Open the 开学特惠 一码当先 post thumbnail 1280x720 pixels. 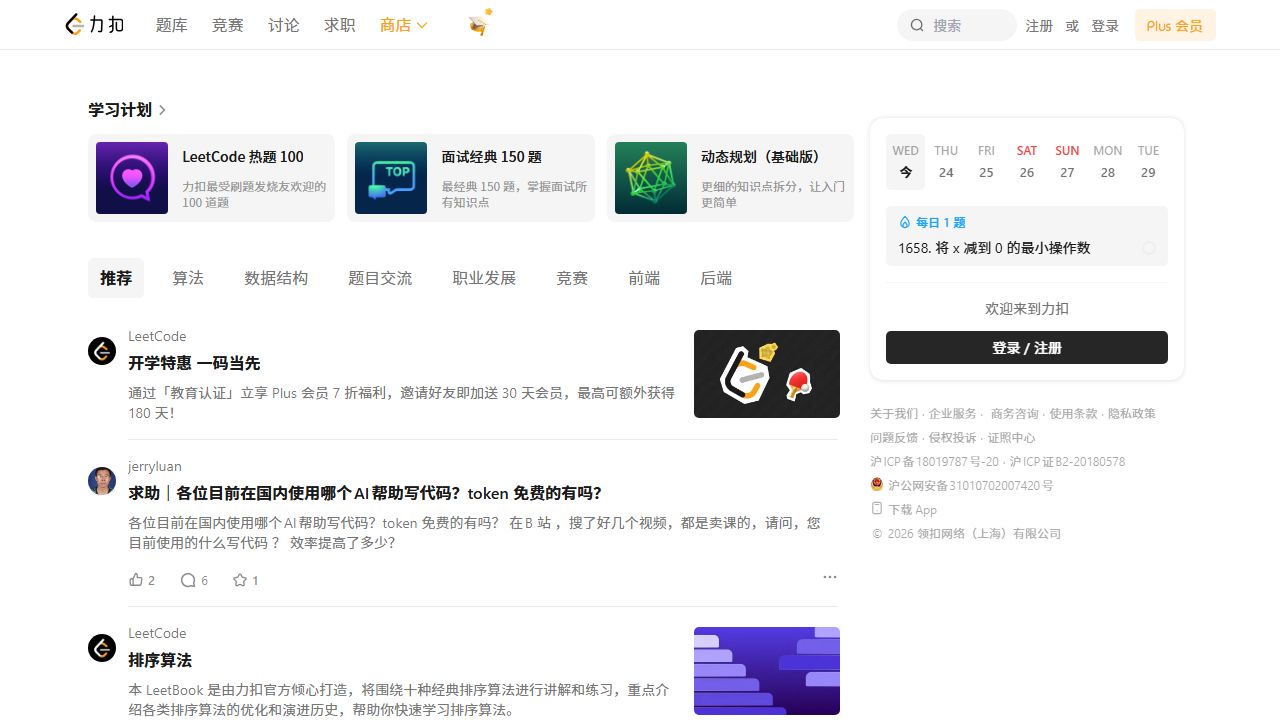[x=767, y=374]
